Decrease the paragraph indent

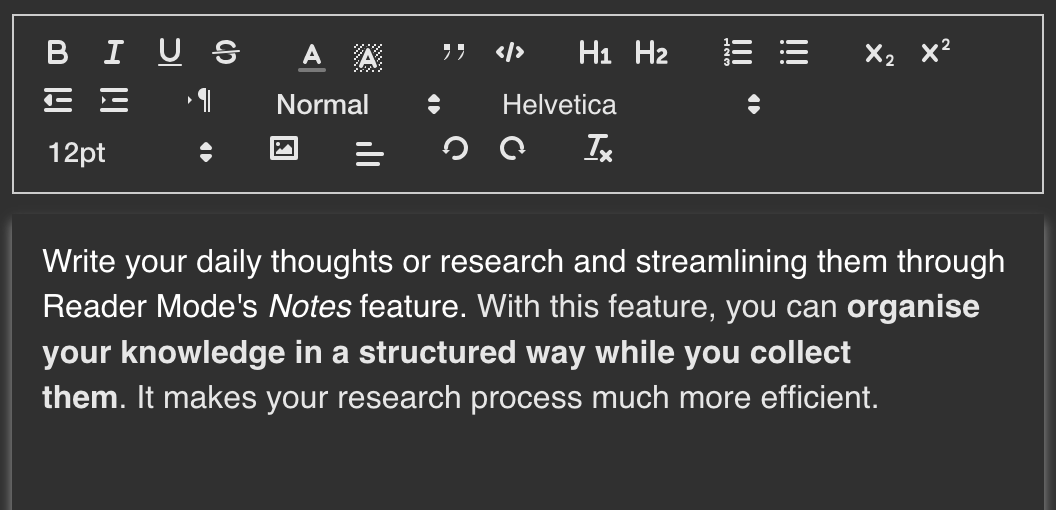tap(58, 101)
